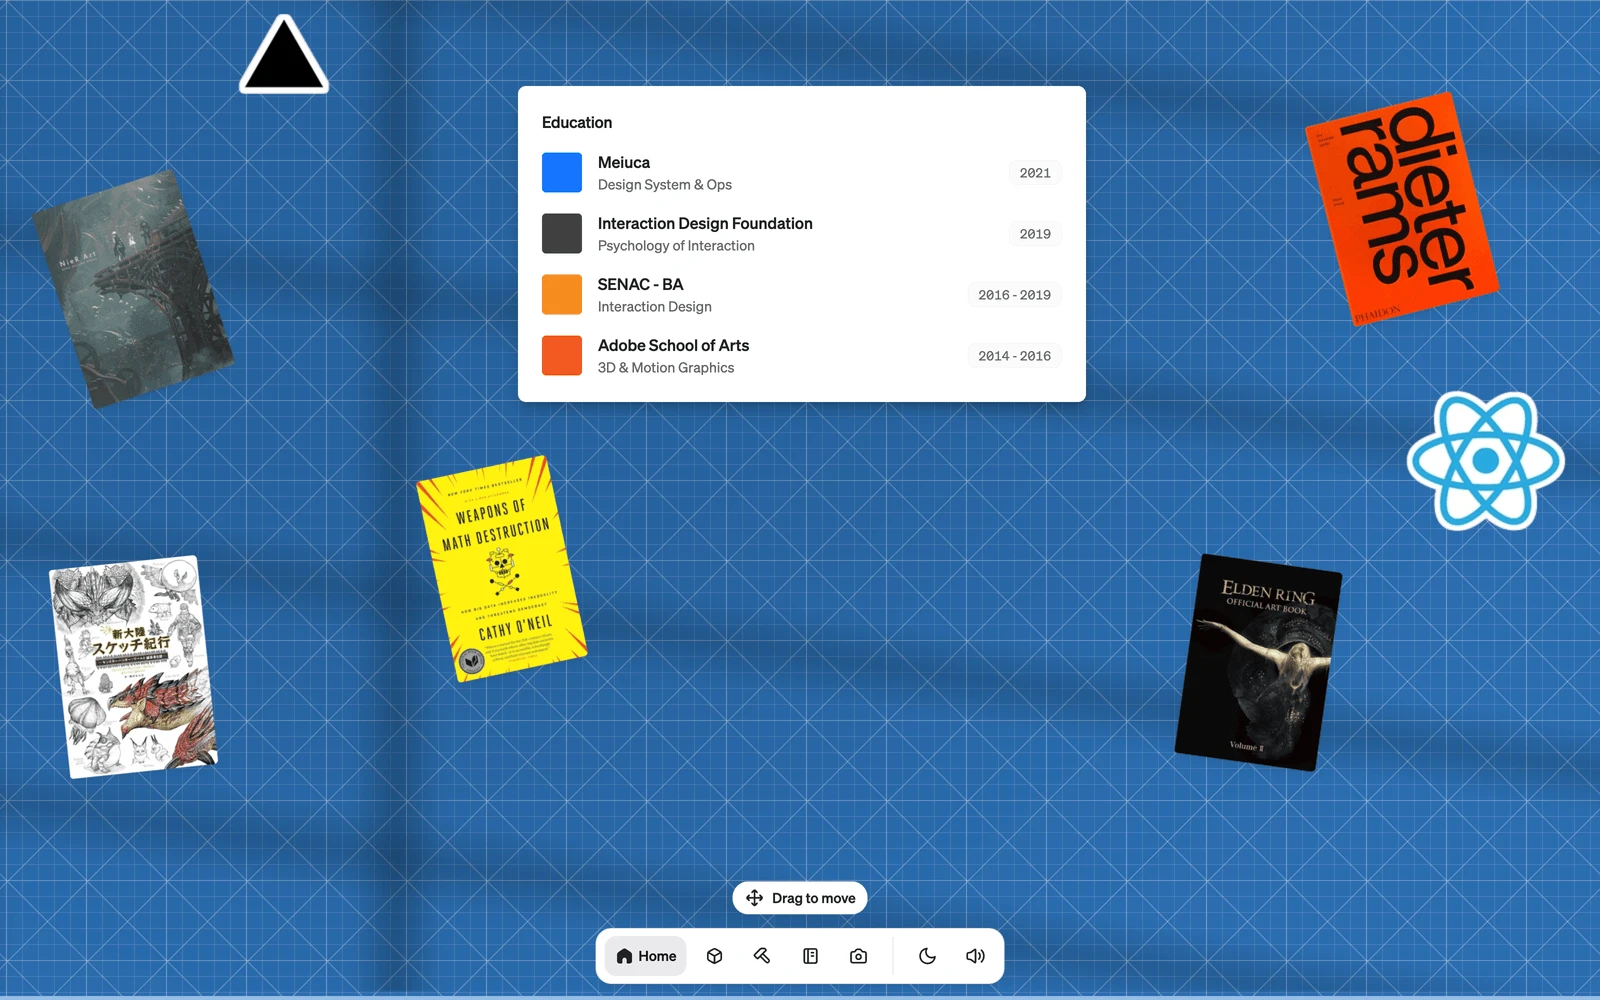
Task: Click Design System & Ops subtitle
Action: click(x=665, y=185)
